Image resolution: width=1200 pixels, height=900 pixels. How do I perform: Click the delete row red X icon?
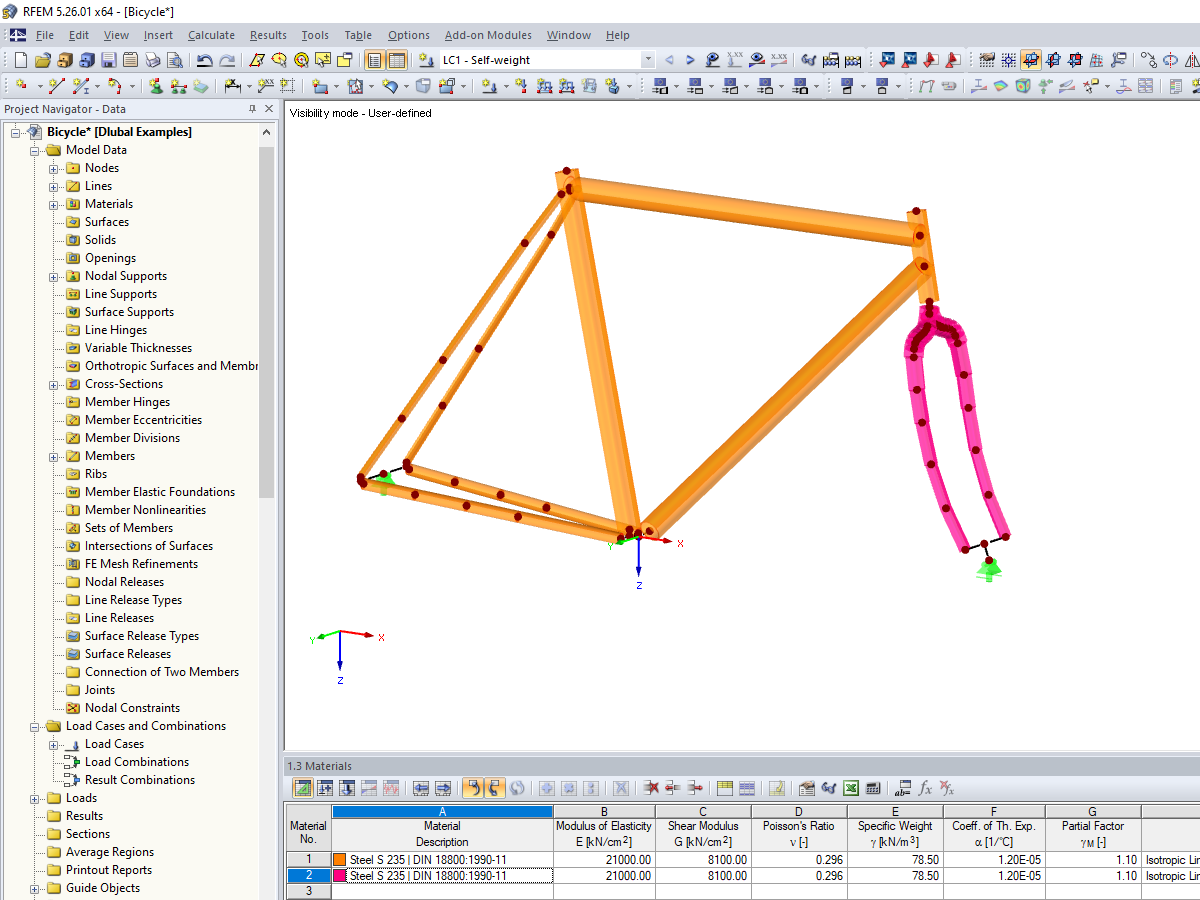click(651, 788)
